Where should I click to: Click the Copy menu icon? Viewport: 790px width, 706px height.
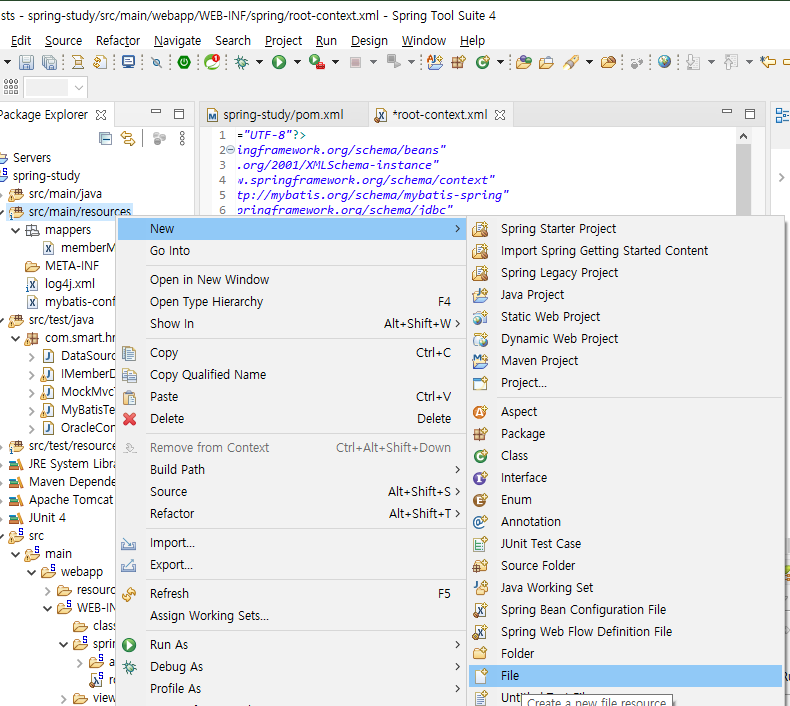coord(129,353)
